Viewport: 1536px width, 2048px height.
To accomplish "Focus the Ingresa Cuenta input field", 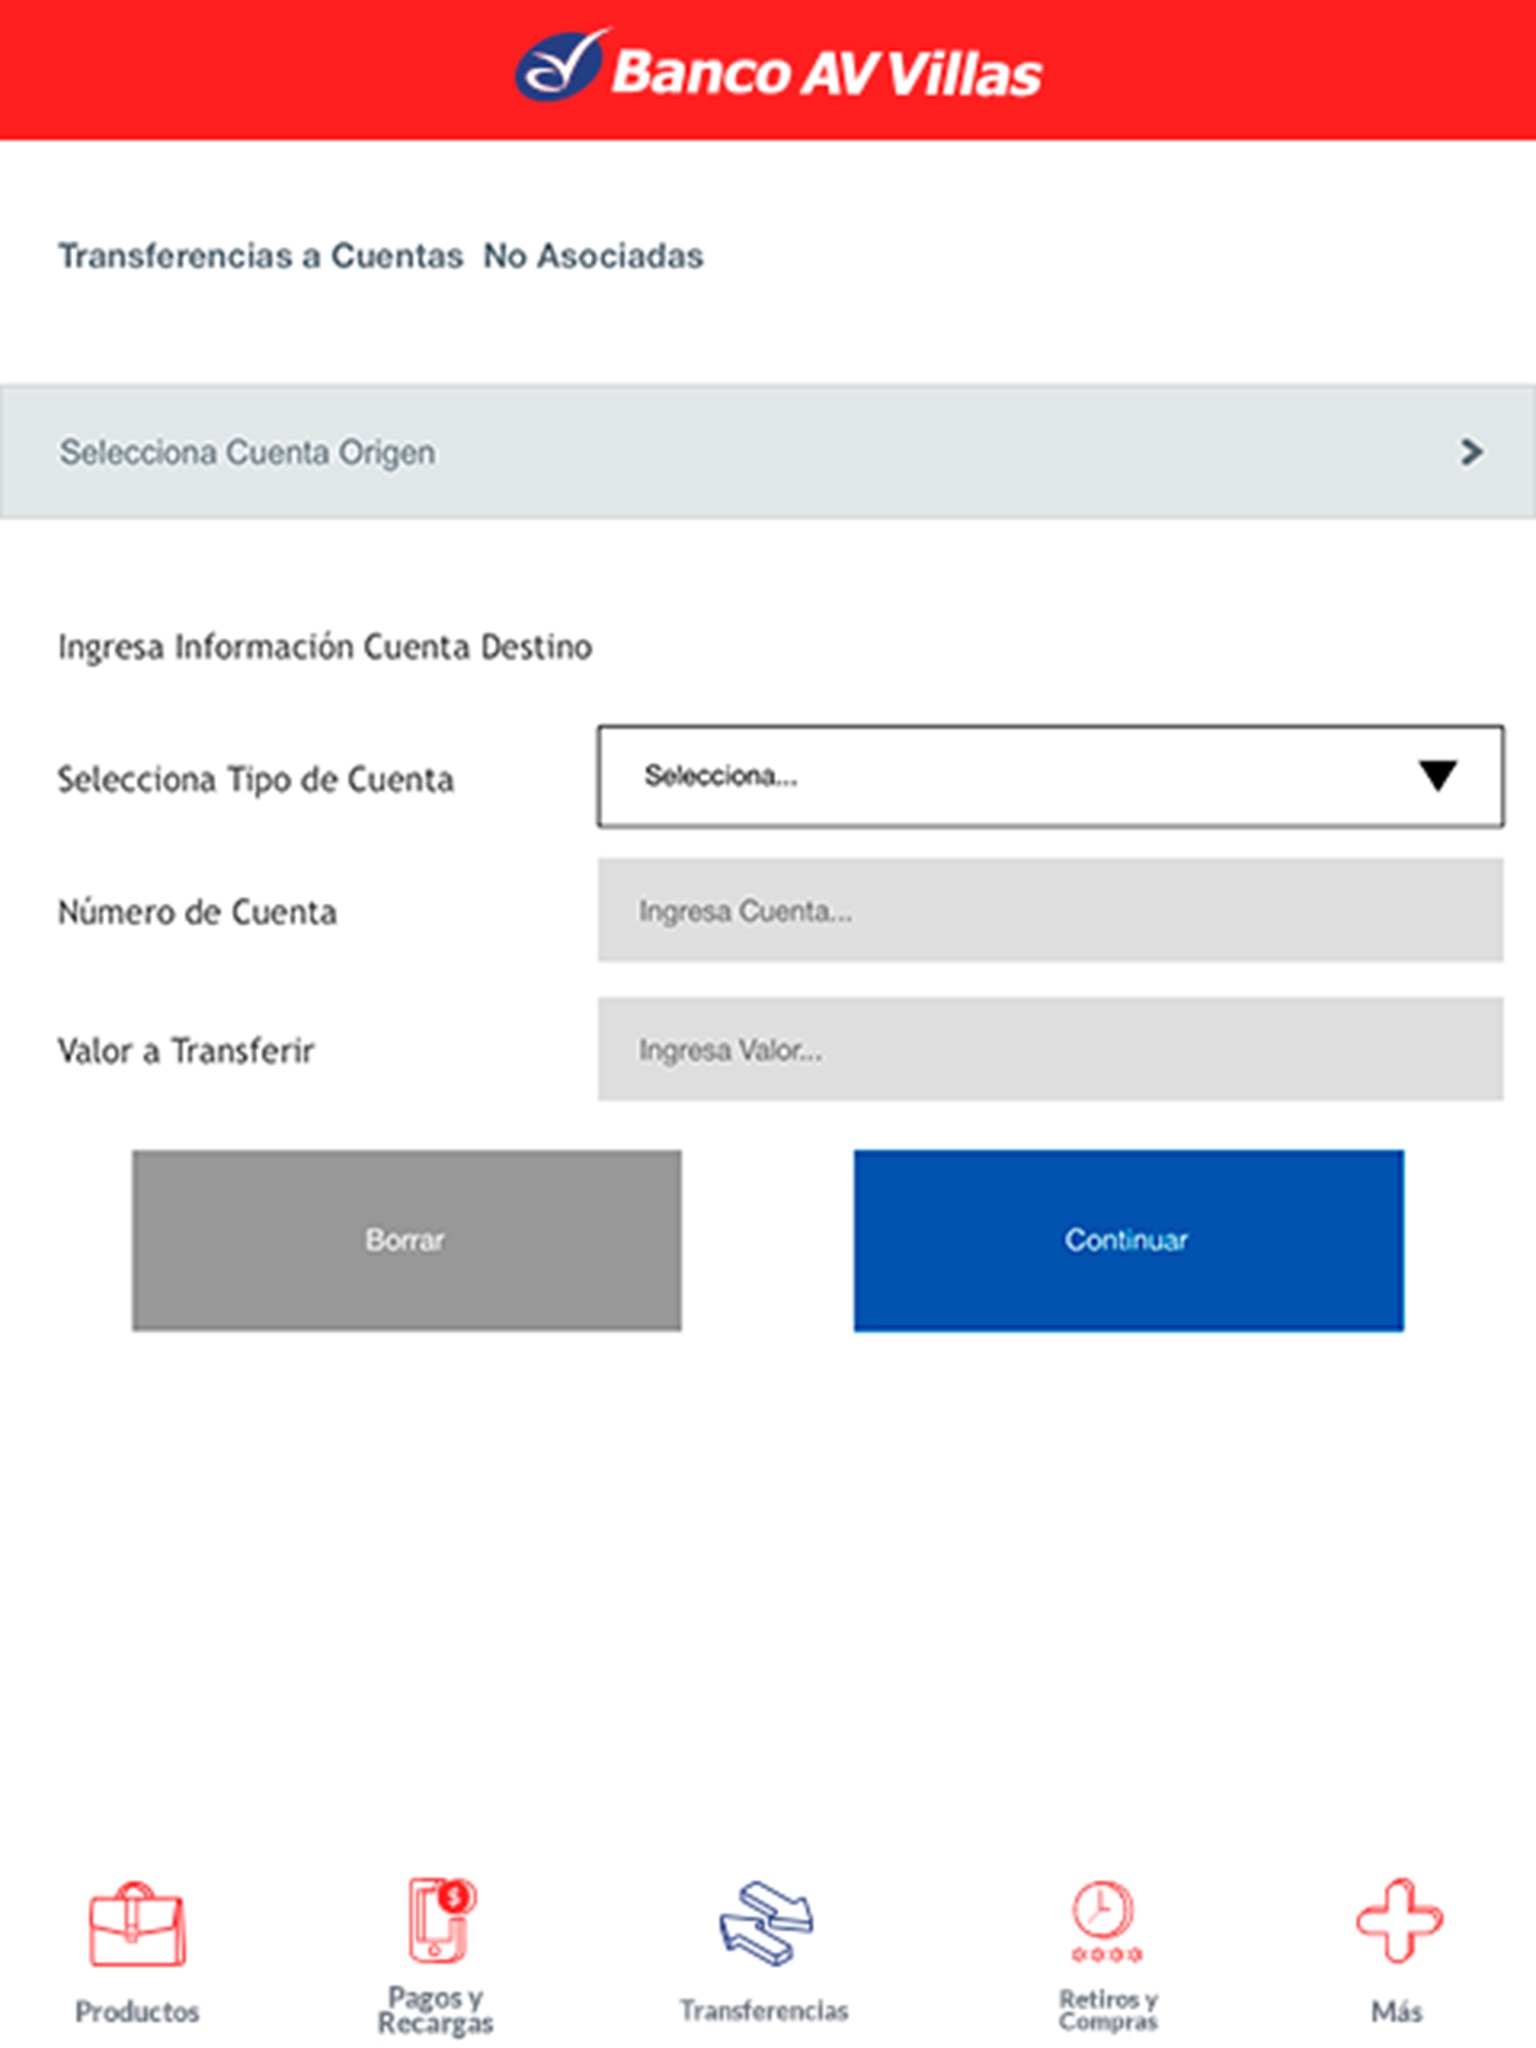I will (x=1050, y=910).
